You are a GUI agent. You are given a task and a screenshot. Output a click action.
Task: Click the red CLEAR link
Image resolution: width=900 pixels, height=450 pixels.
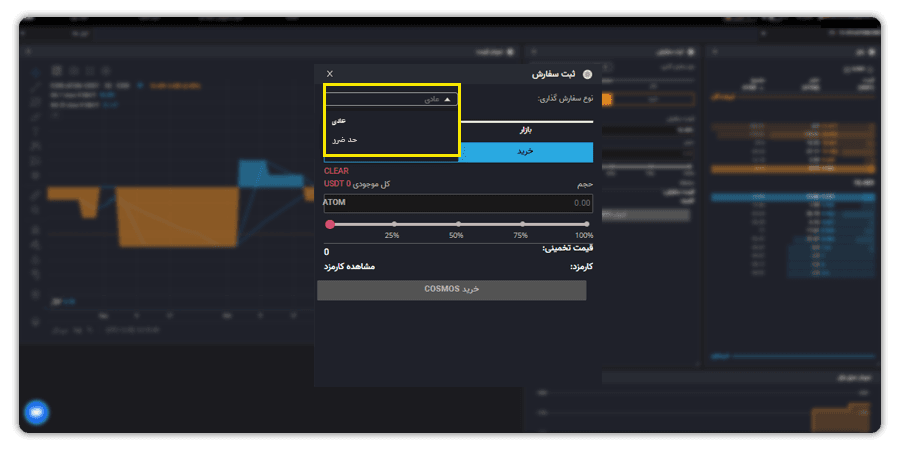pyautogui.click(x=336, y=171)
